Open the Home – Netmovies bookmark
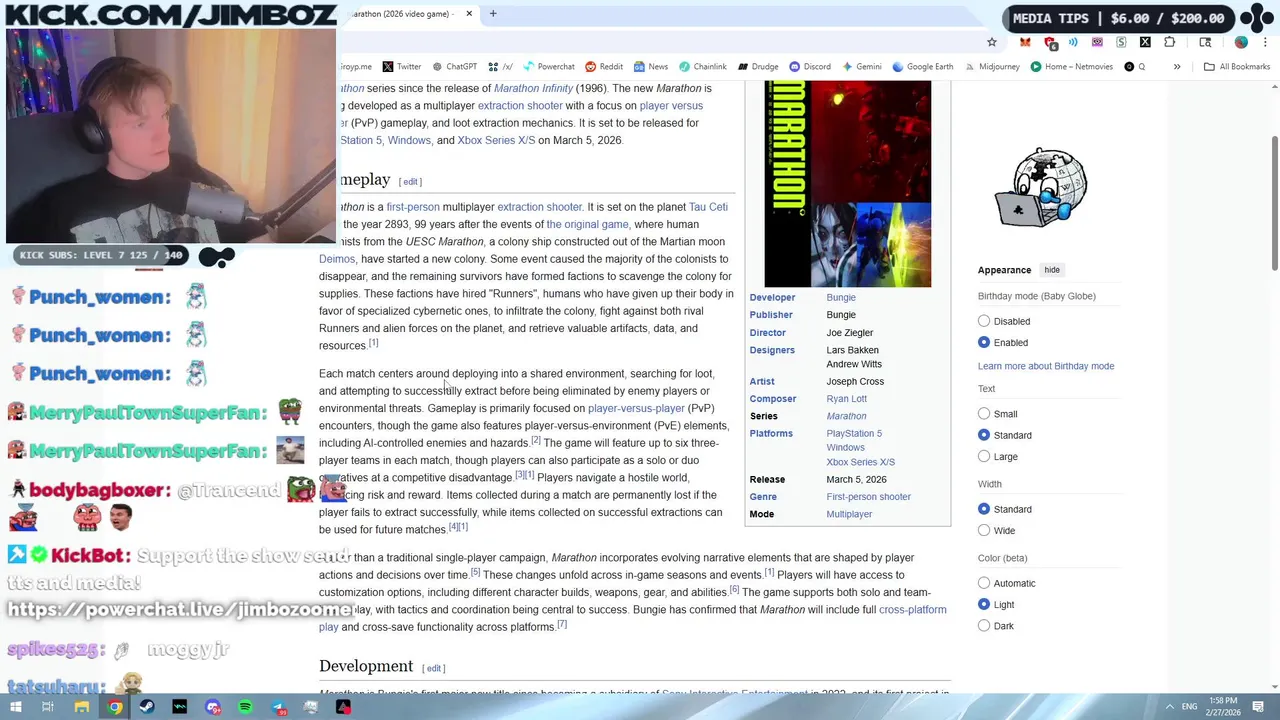1280x720 pixels. [x=1071, y=67]
